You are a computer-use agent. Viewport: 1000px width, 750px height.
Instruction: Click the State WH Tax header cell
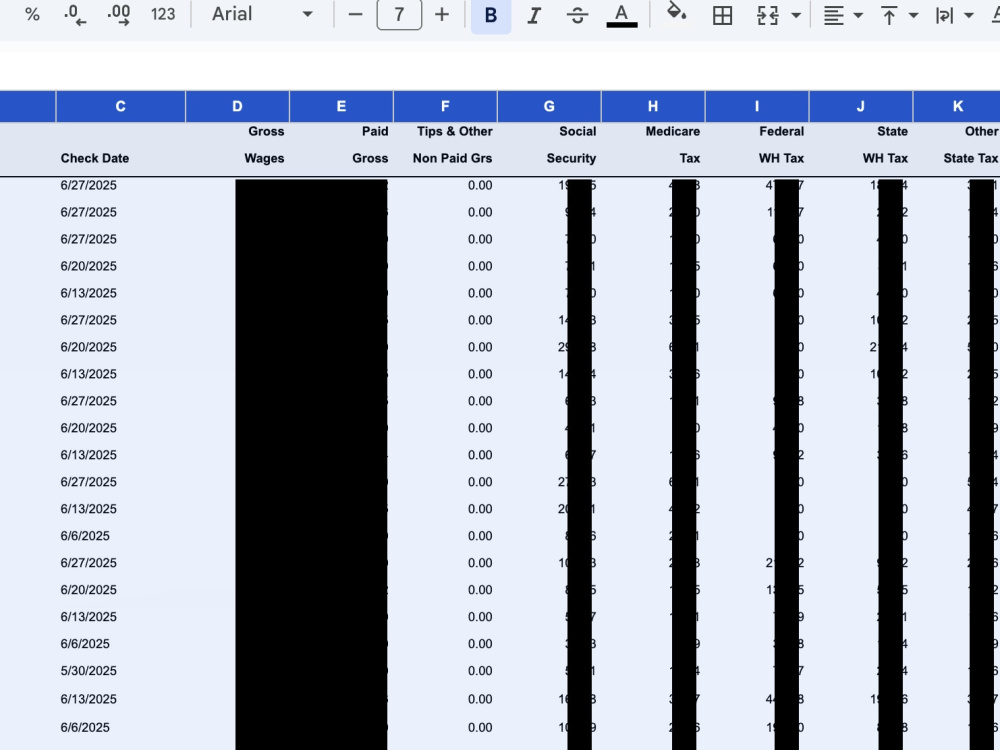pos(861,149)
